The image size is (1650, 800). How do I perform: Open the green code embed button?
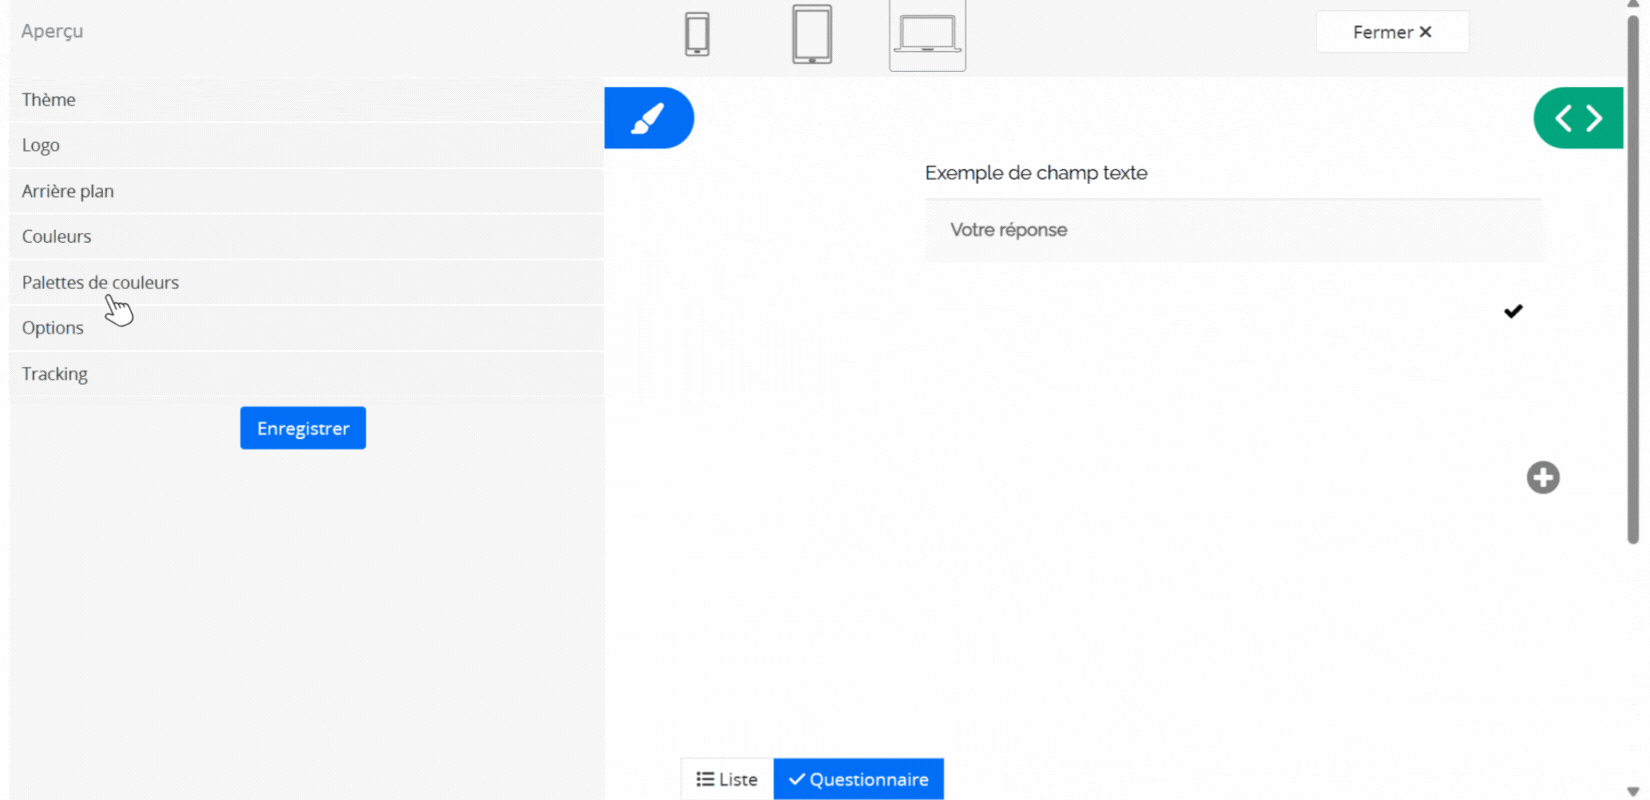(x=1578, y=118)
